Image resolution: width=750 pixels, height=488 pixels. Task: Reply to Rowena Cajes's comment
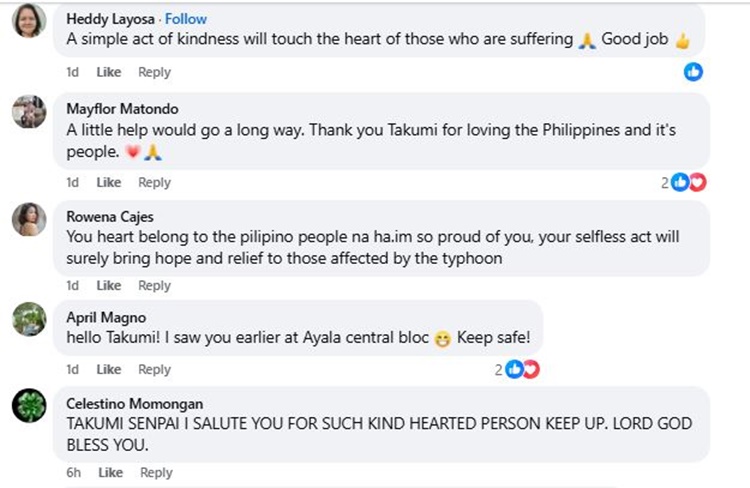154,285
